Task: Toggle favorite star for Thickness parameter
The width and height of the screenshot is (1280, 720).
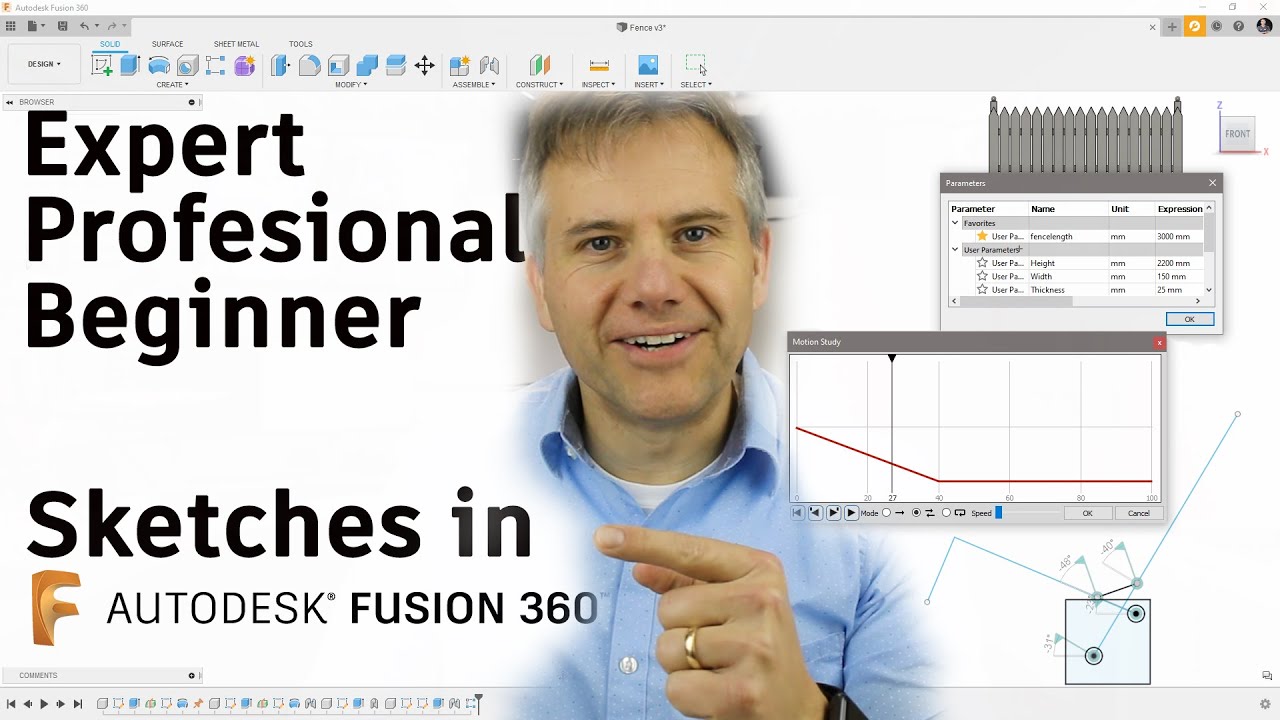Action: click(982, 290)
